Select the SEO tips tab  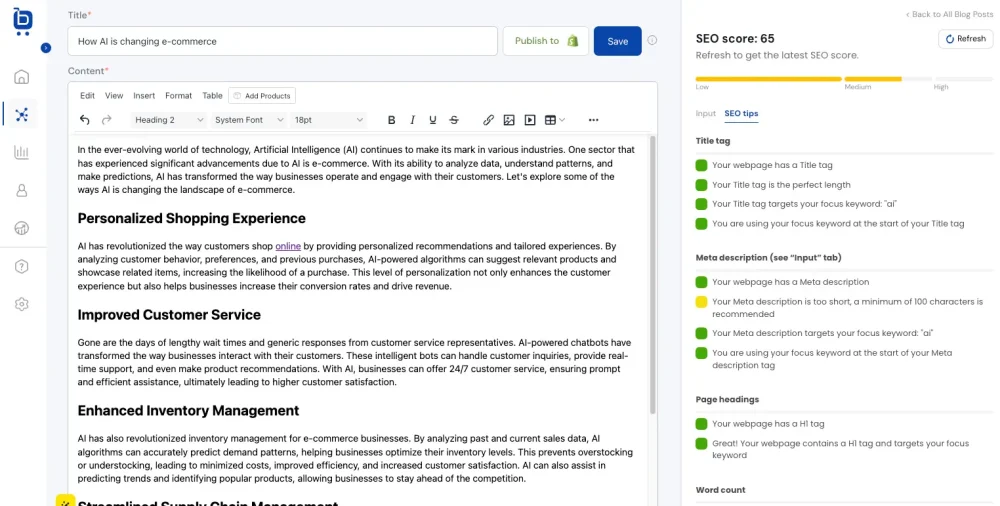[741, 114]
